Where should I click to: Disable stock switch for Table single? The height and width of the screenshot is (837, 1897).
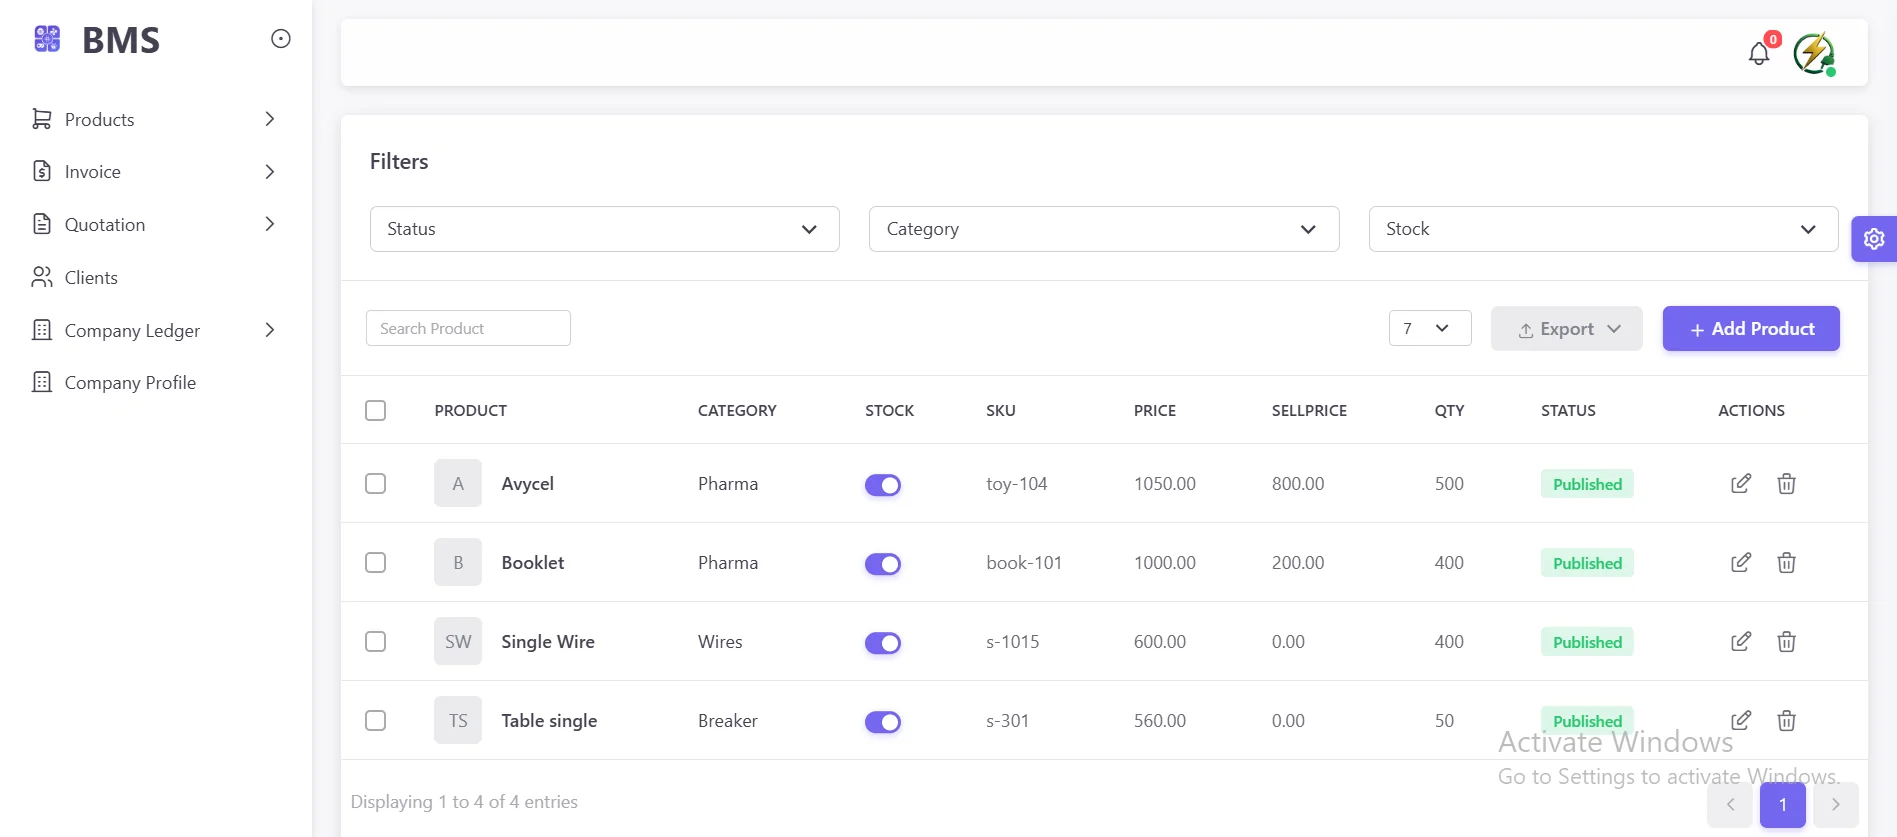883,722
